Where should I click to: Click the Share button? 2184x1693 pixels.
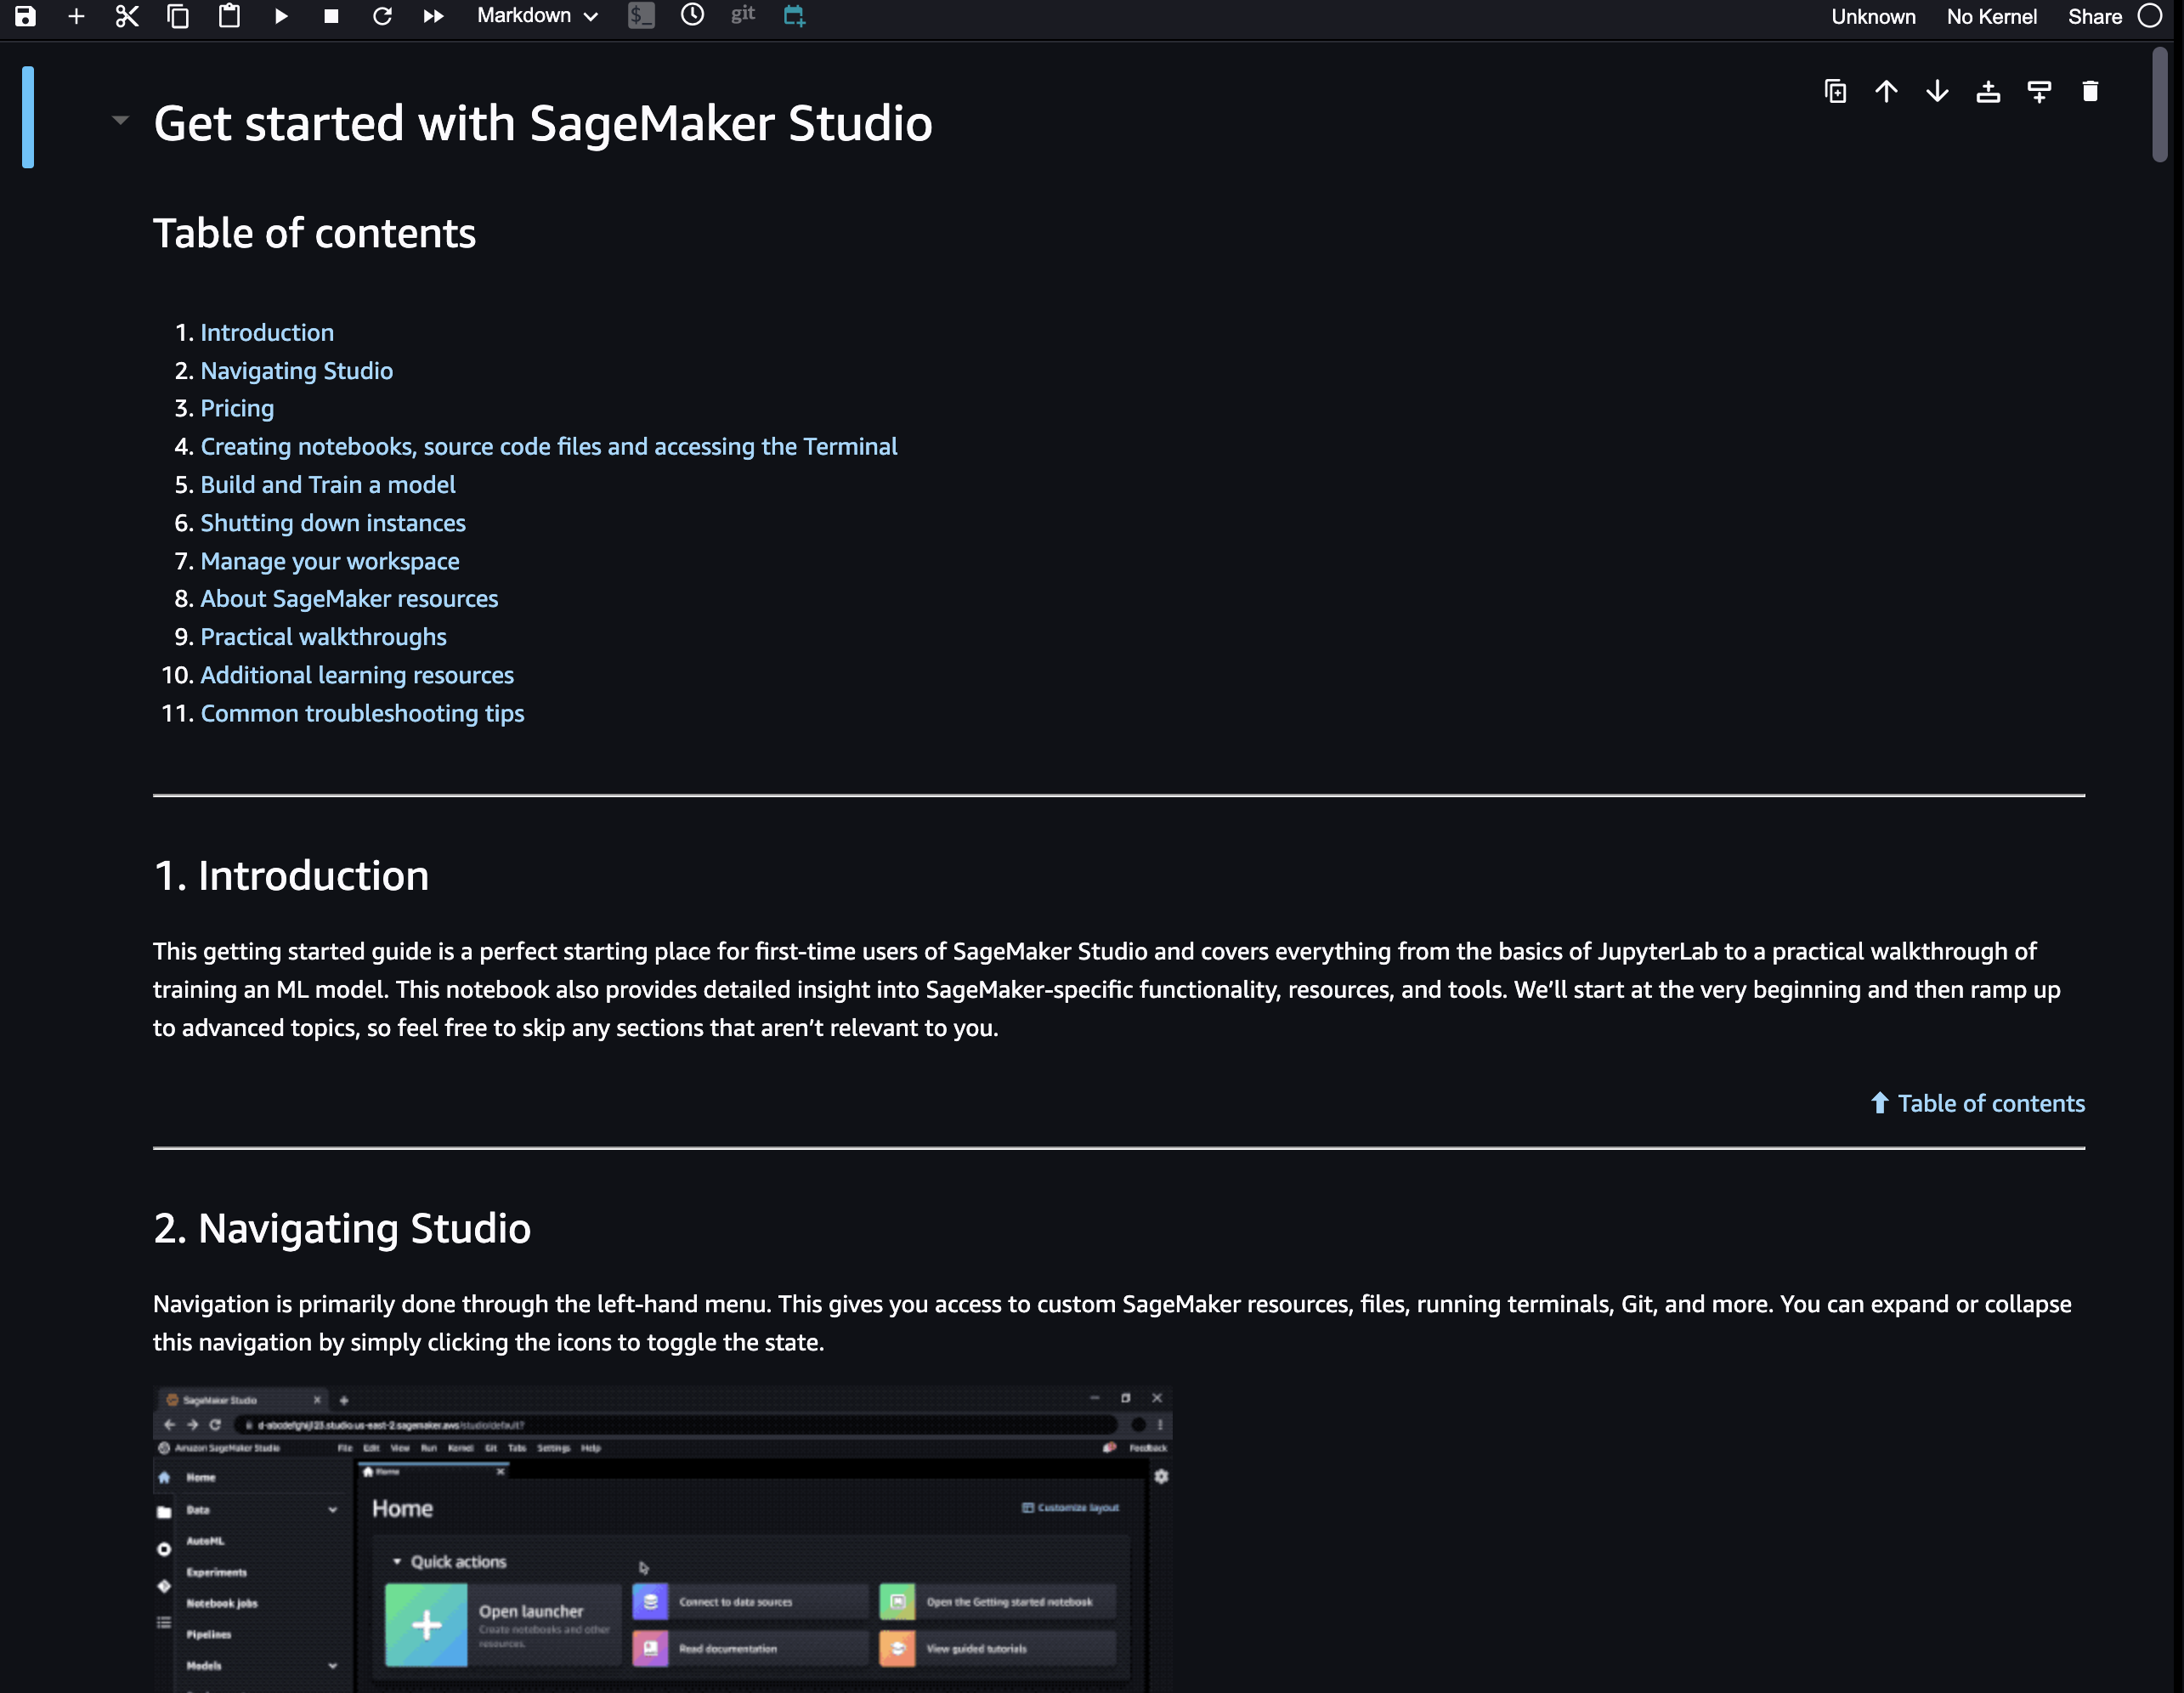[2094, 16]
